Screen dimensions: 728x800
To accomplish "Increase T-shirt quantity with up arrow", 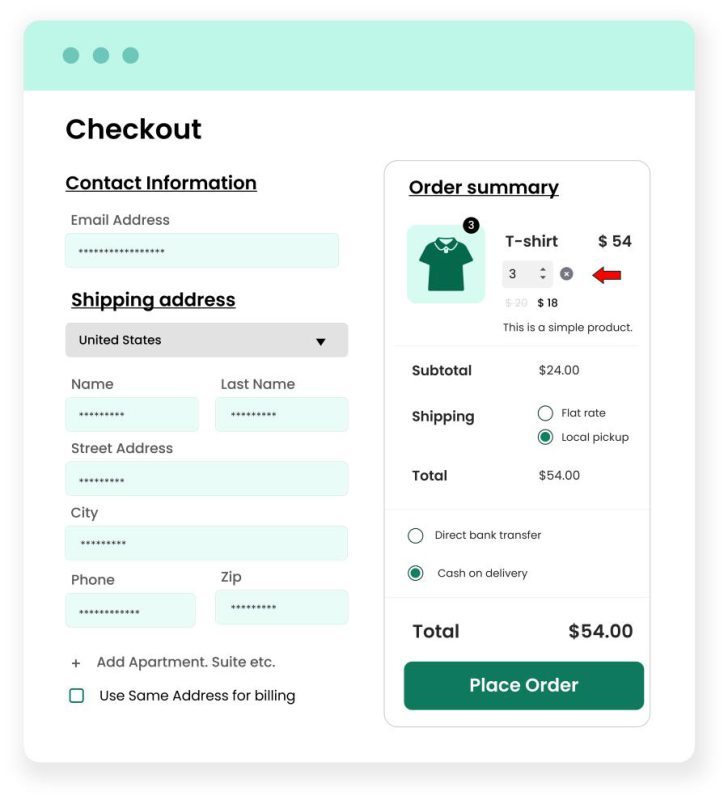I will point(543,269).
